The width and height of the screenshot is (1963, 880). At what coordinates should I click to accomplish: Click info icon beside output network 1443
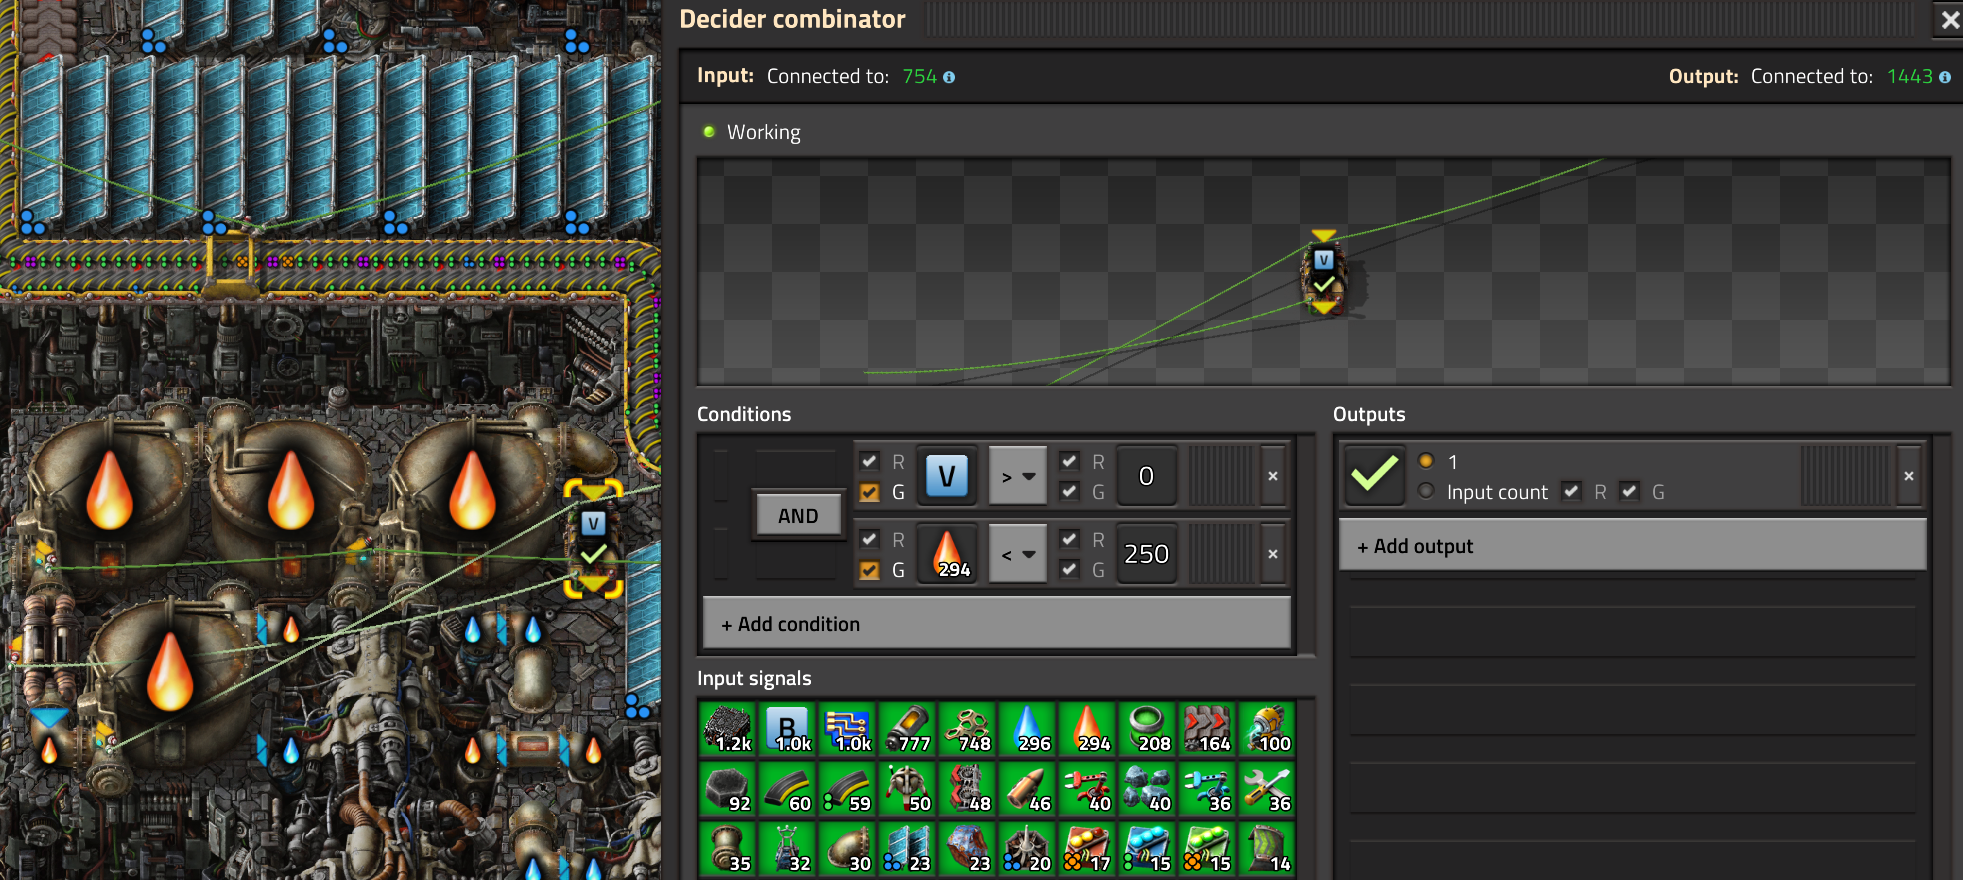pyautogui.click(x=1945, y=77)
